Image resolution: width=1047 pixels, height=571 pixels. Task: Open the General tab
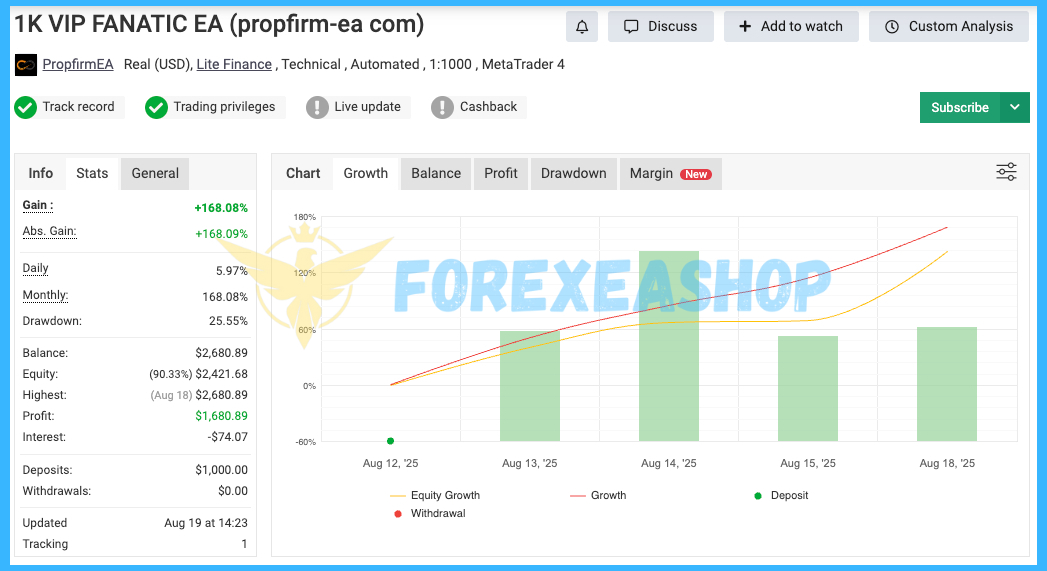pos(155,173)
